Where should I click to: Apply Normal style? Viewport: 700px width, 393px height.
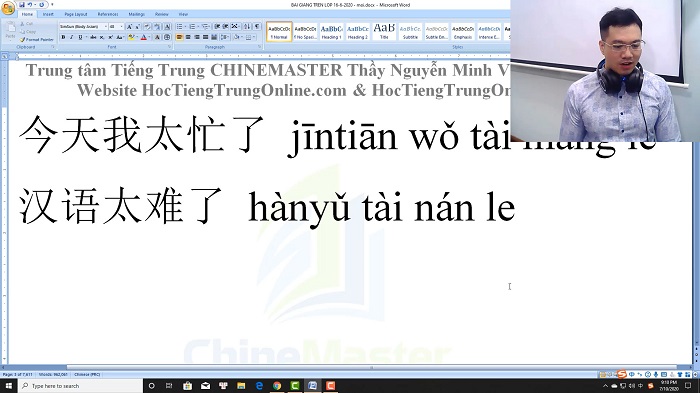coord(279,32)
